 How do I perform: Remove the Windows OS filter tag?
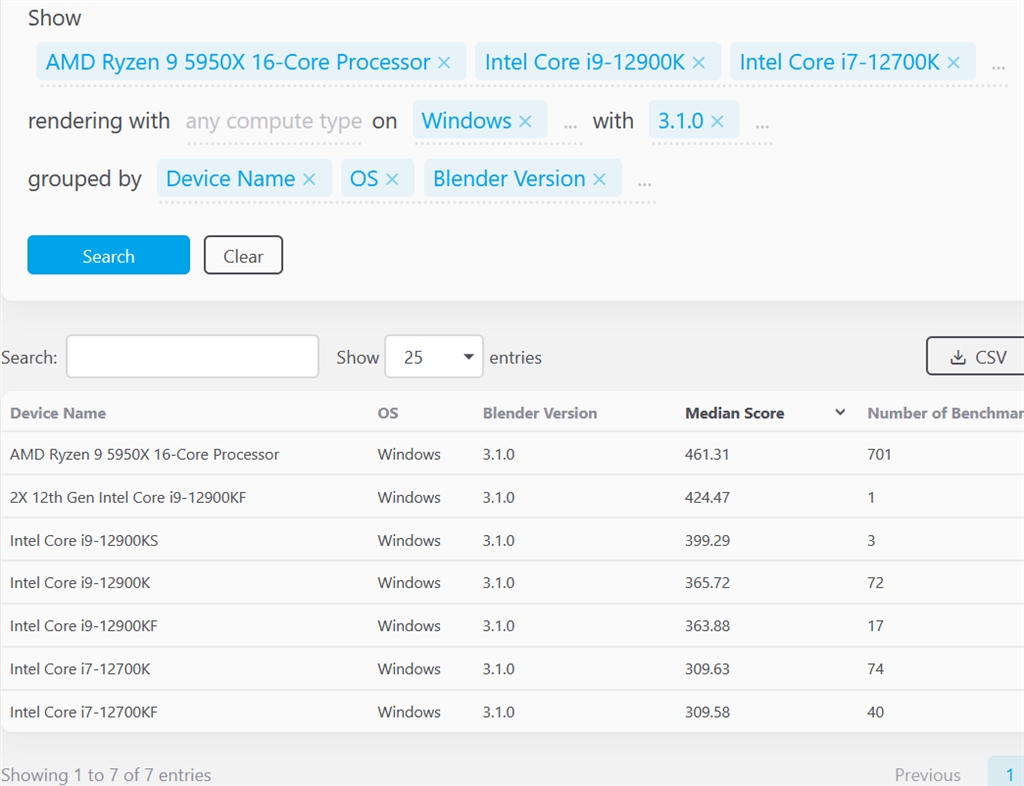tap(526, 122)
